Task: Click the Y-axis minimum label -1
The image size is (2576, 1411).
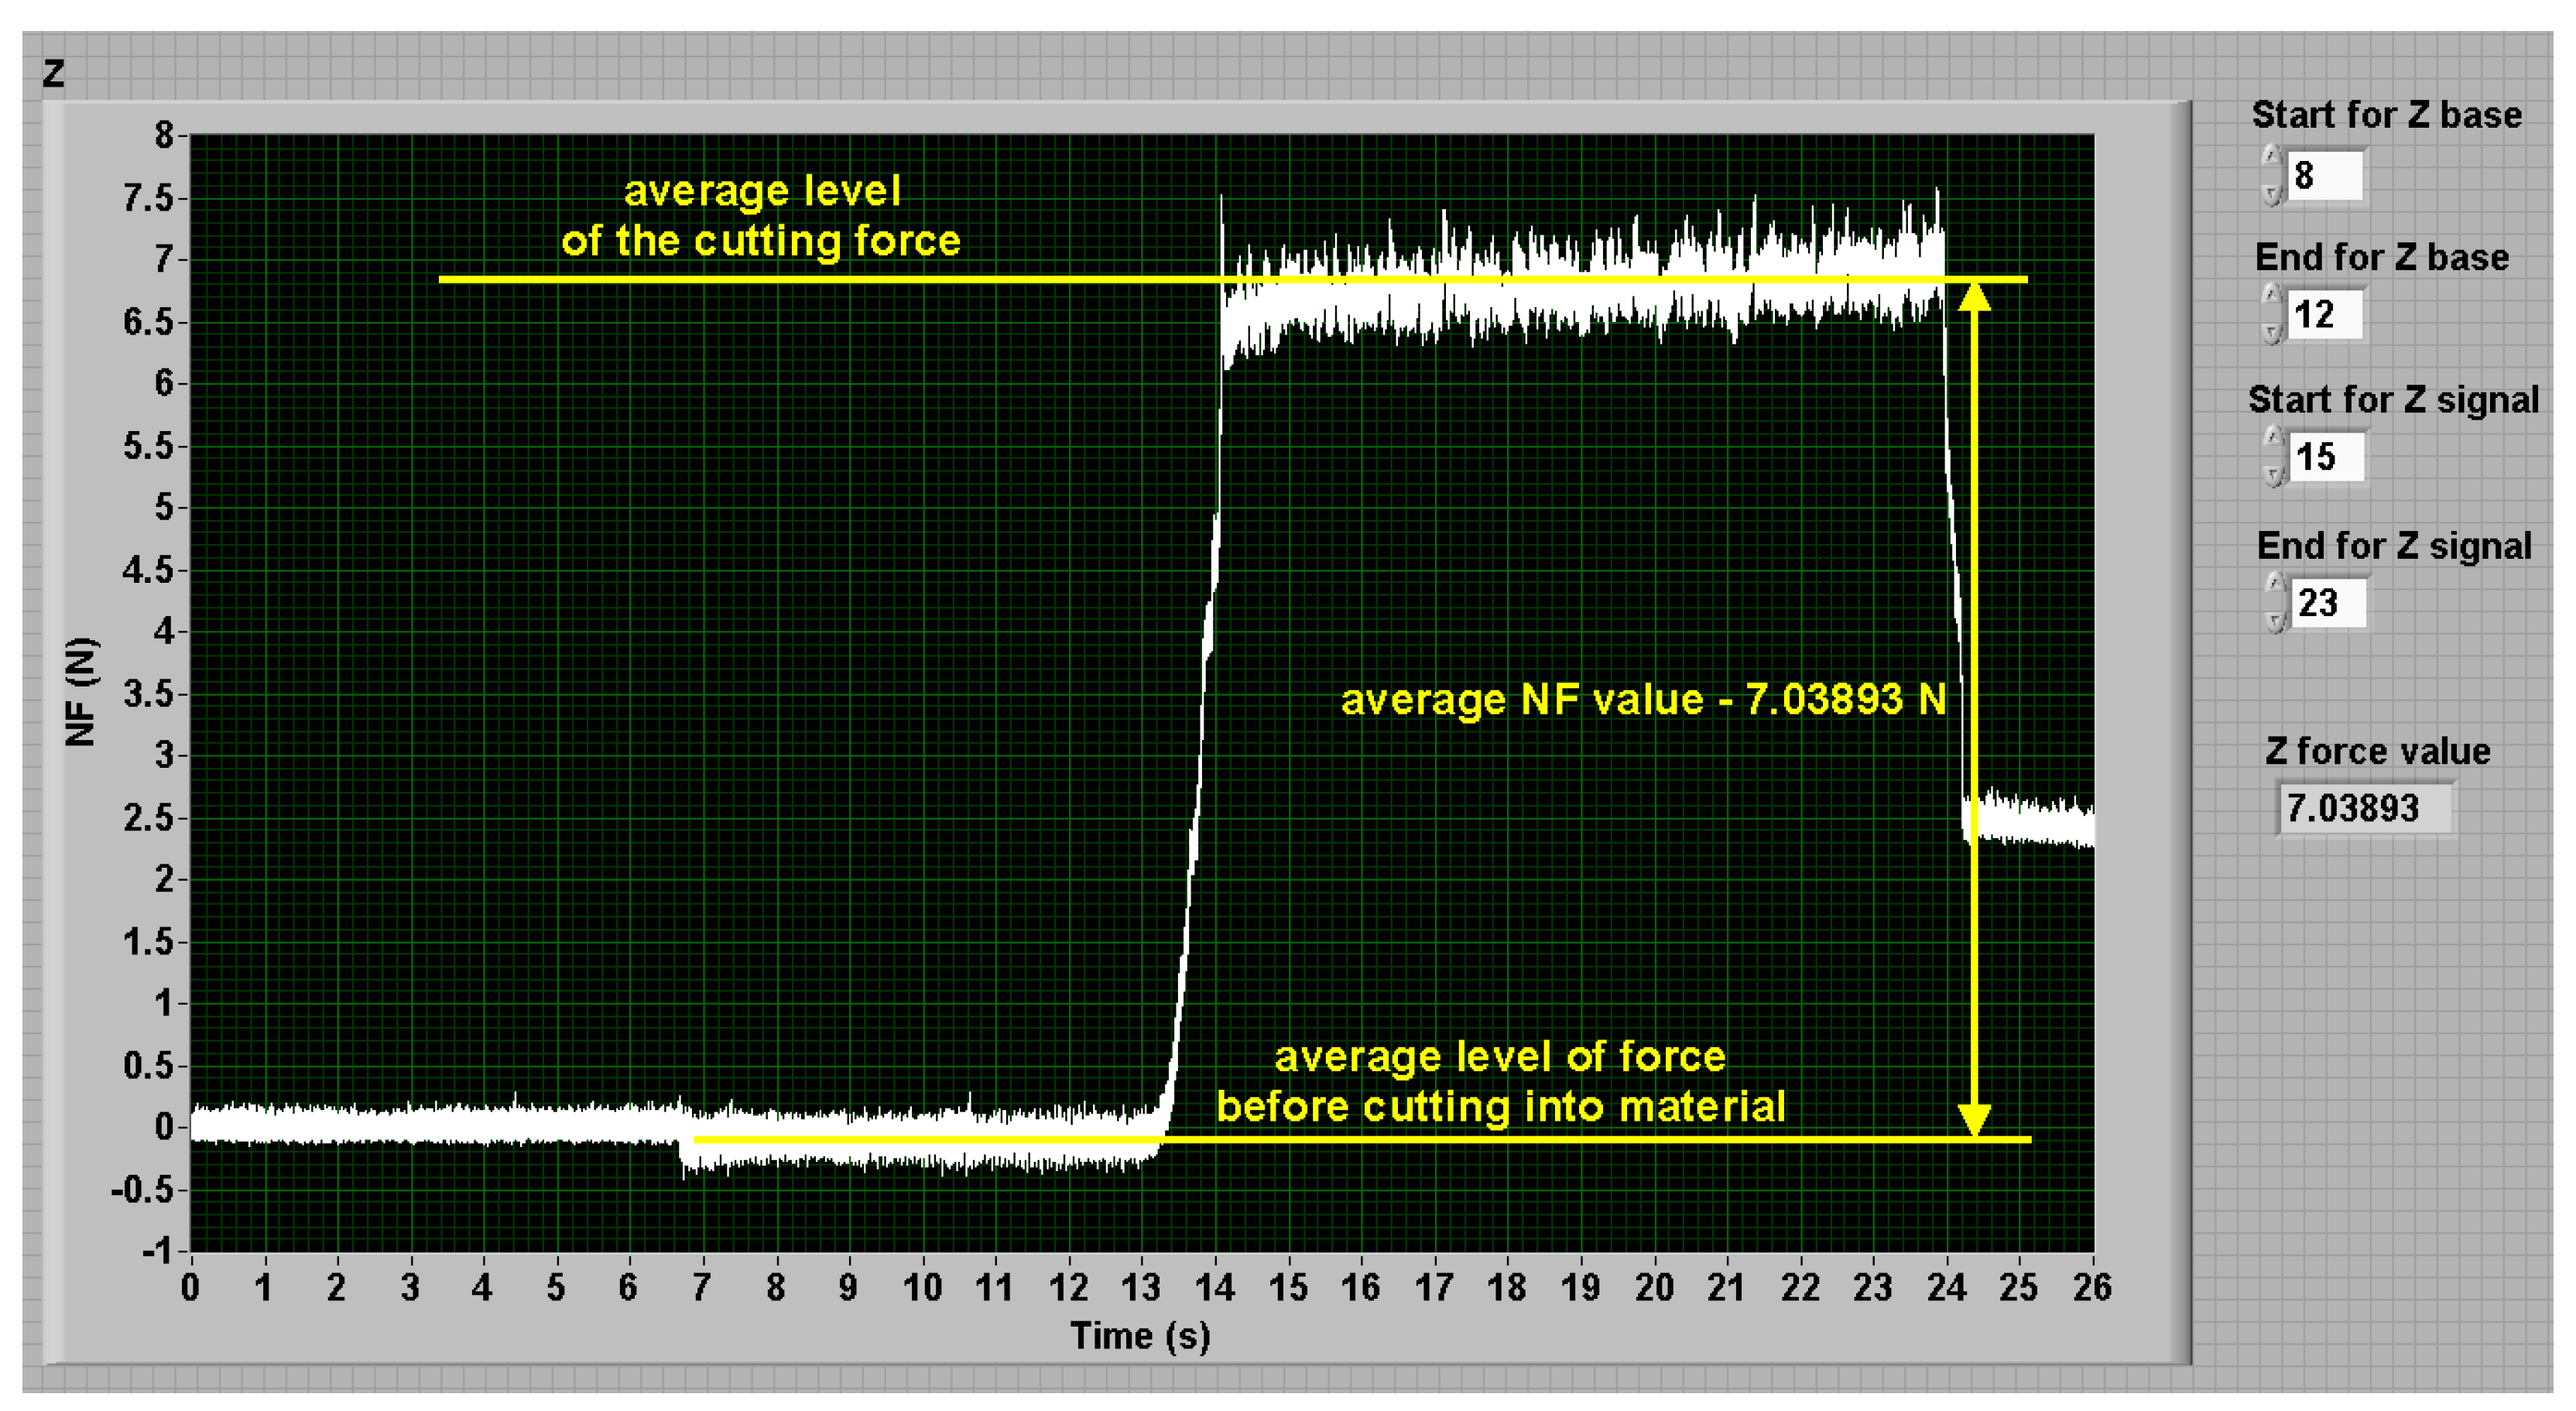Action: pyautogui.click(x=157, y=1251)
